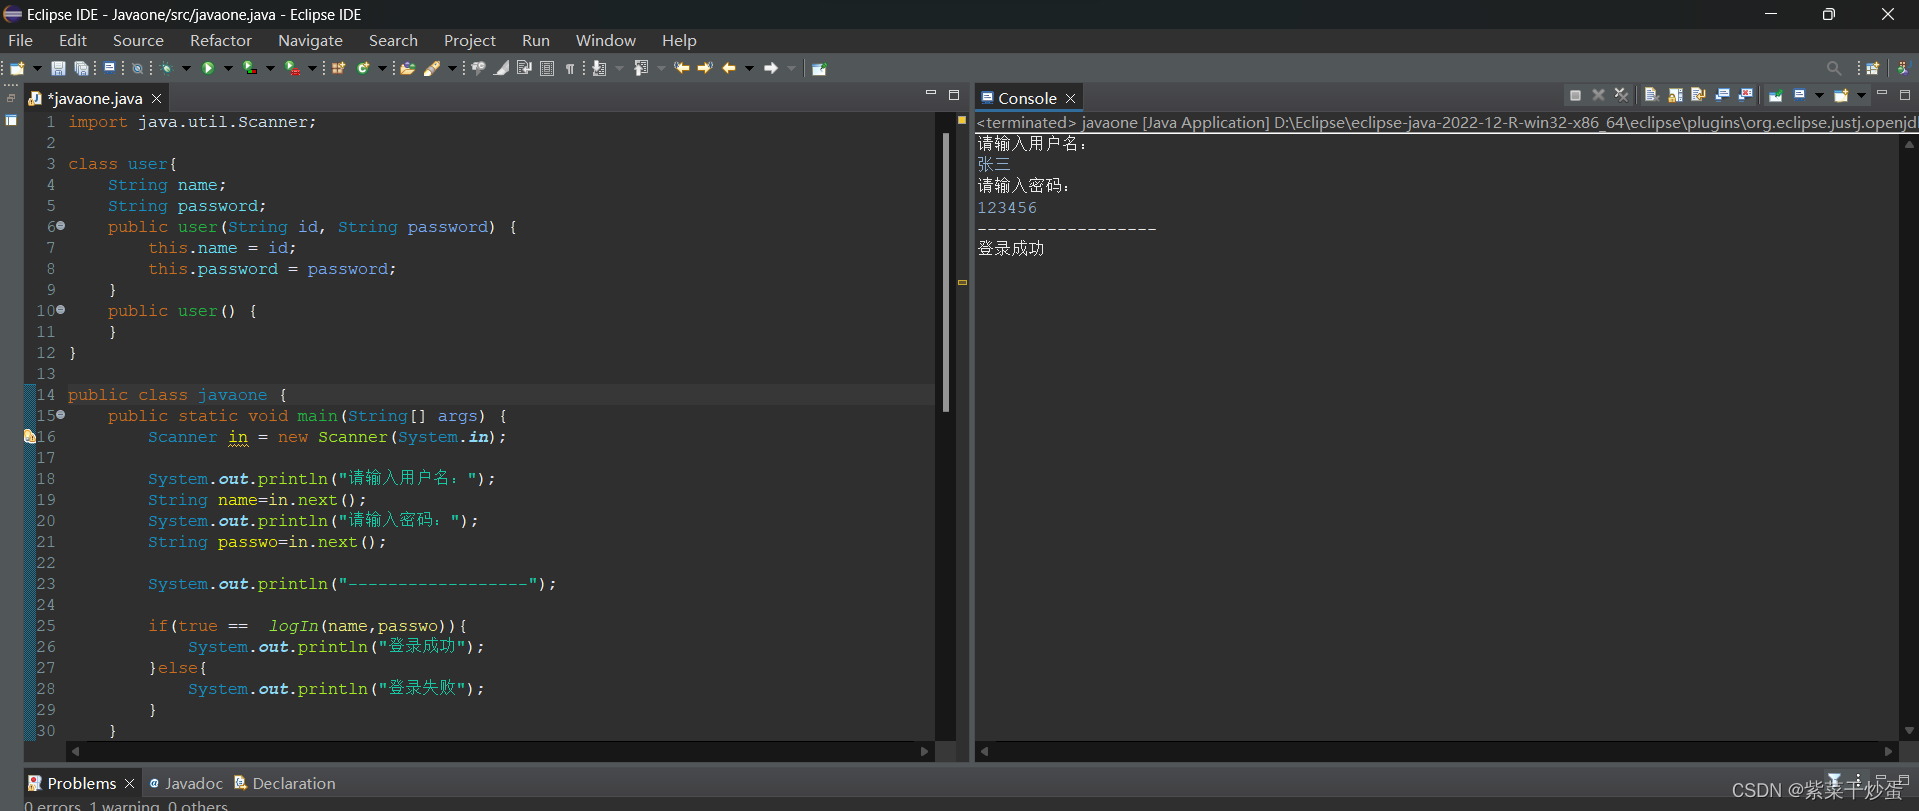Toggle Console Word Wrap

pos(1698,95)
